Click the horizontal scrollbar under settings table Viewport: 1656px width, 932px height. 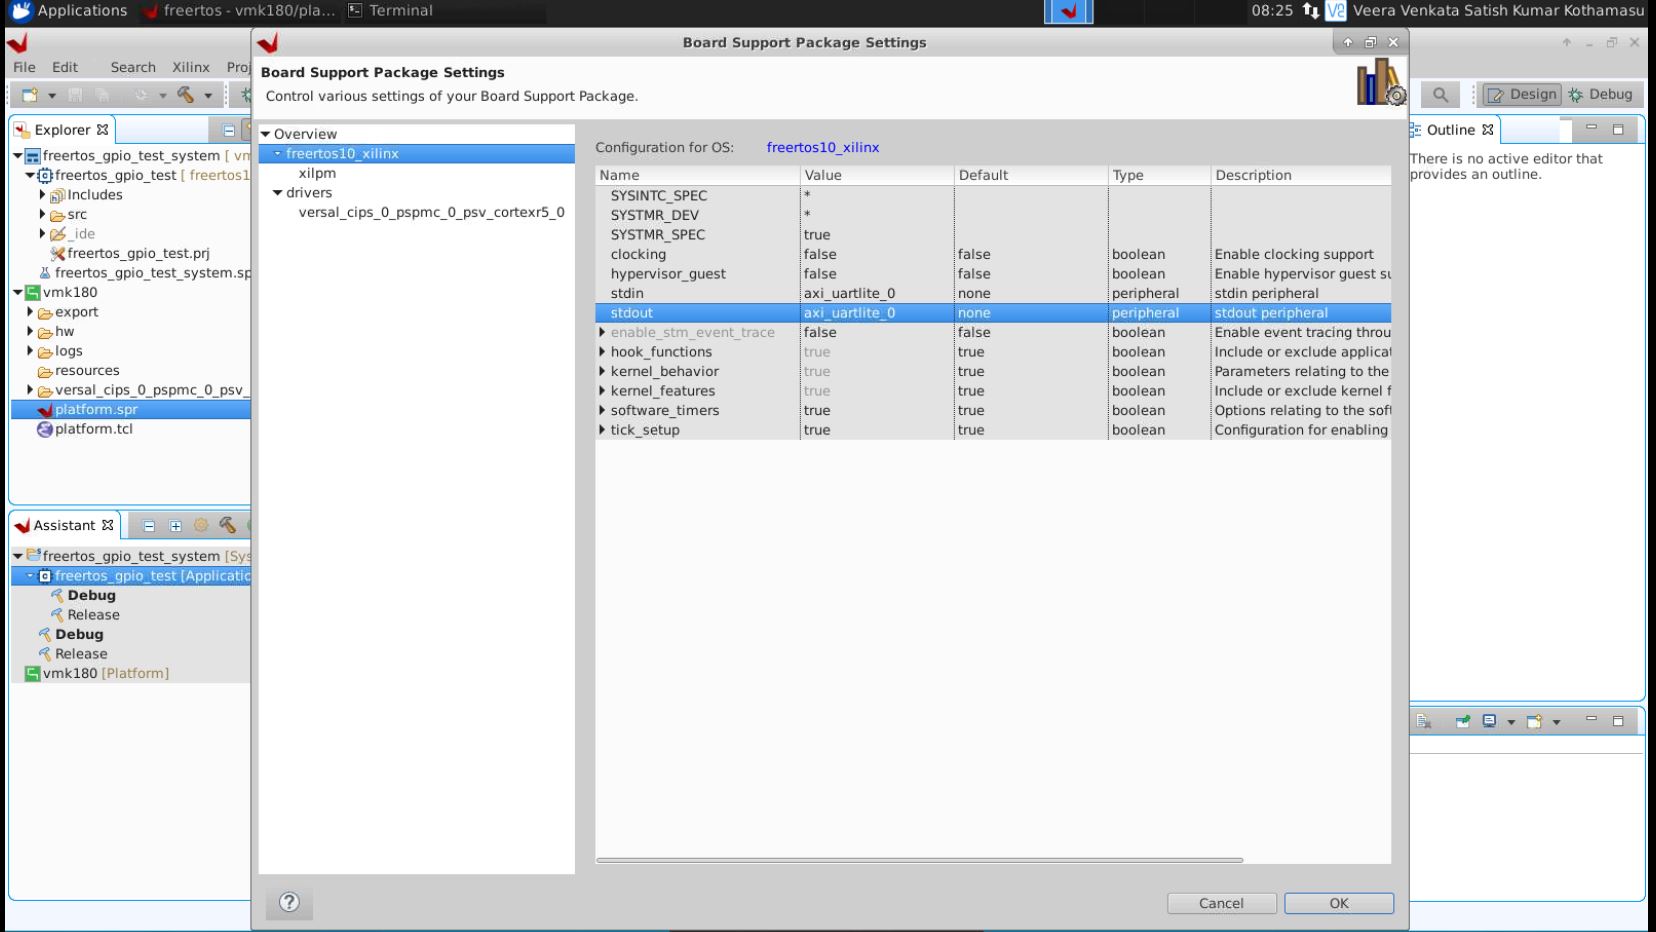tap(919, 860)
